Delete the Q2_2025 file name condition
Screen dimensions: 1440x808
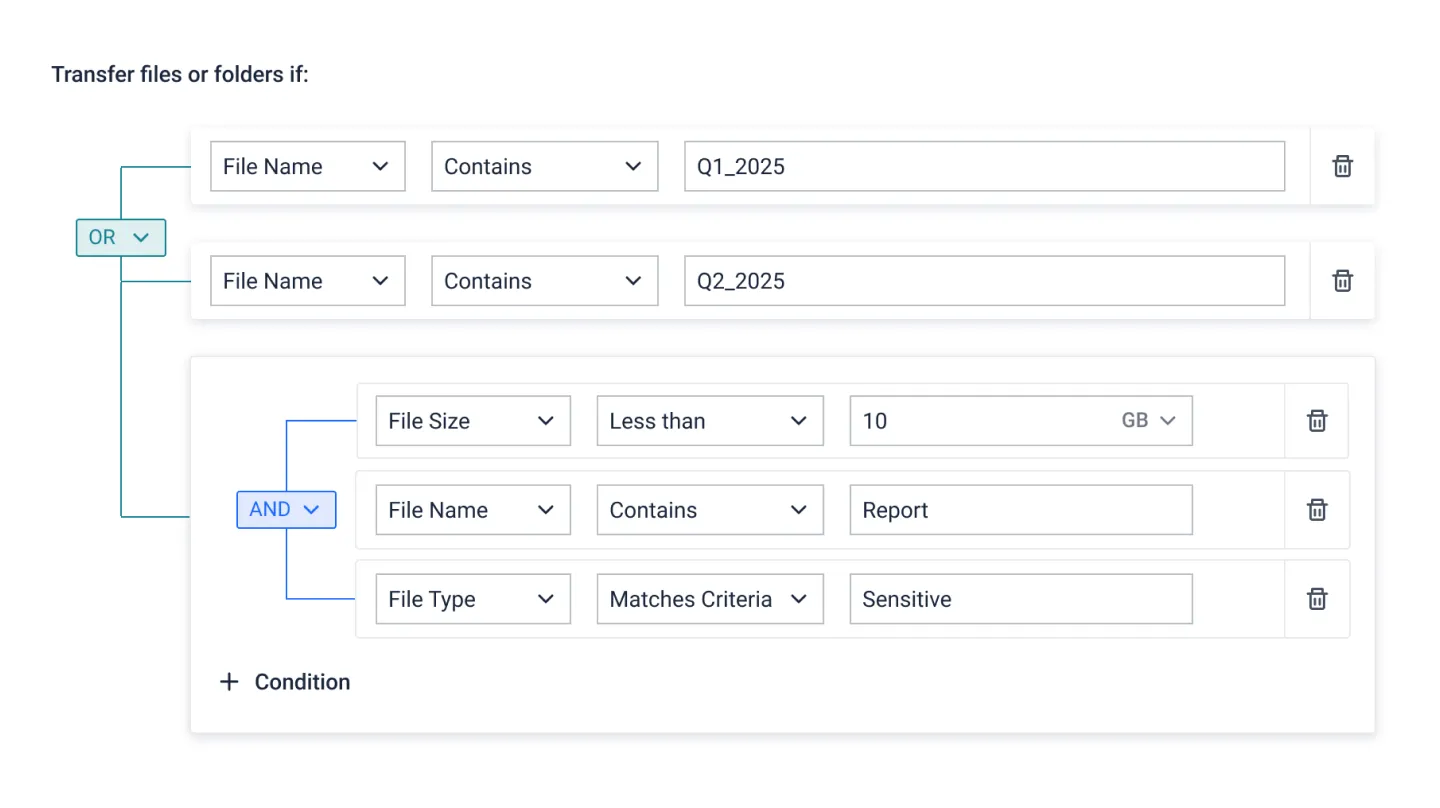tap(1342, 281)
